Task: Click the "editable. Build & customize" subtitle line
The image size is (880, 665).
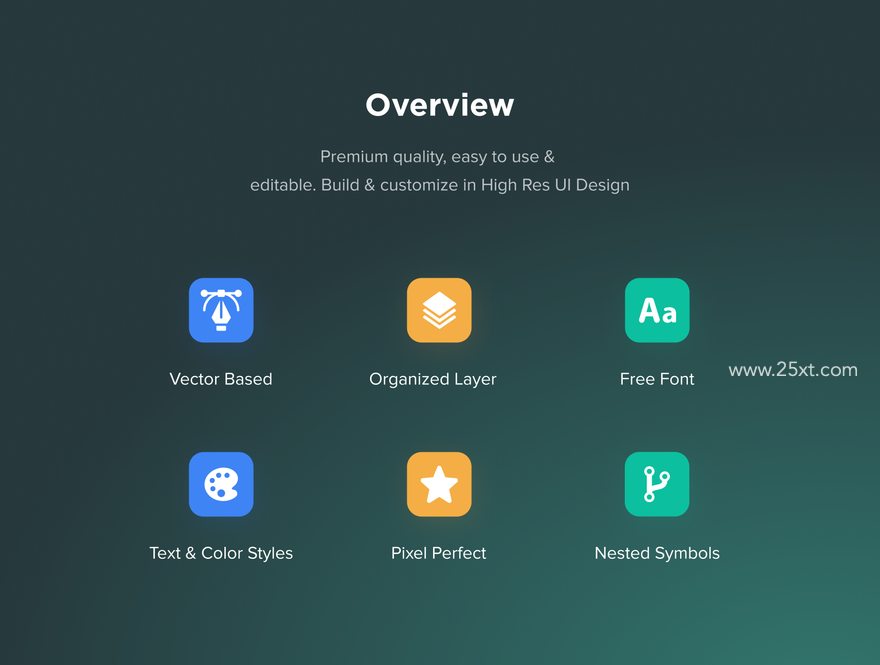Action: [440, 185]
